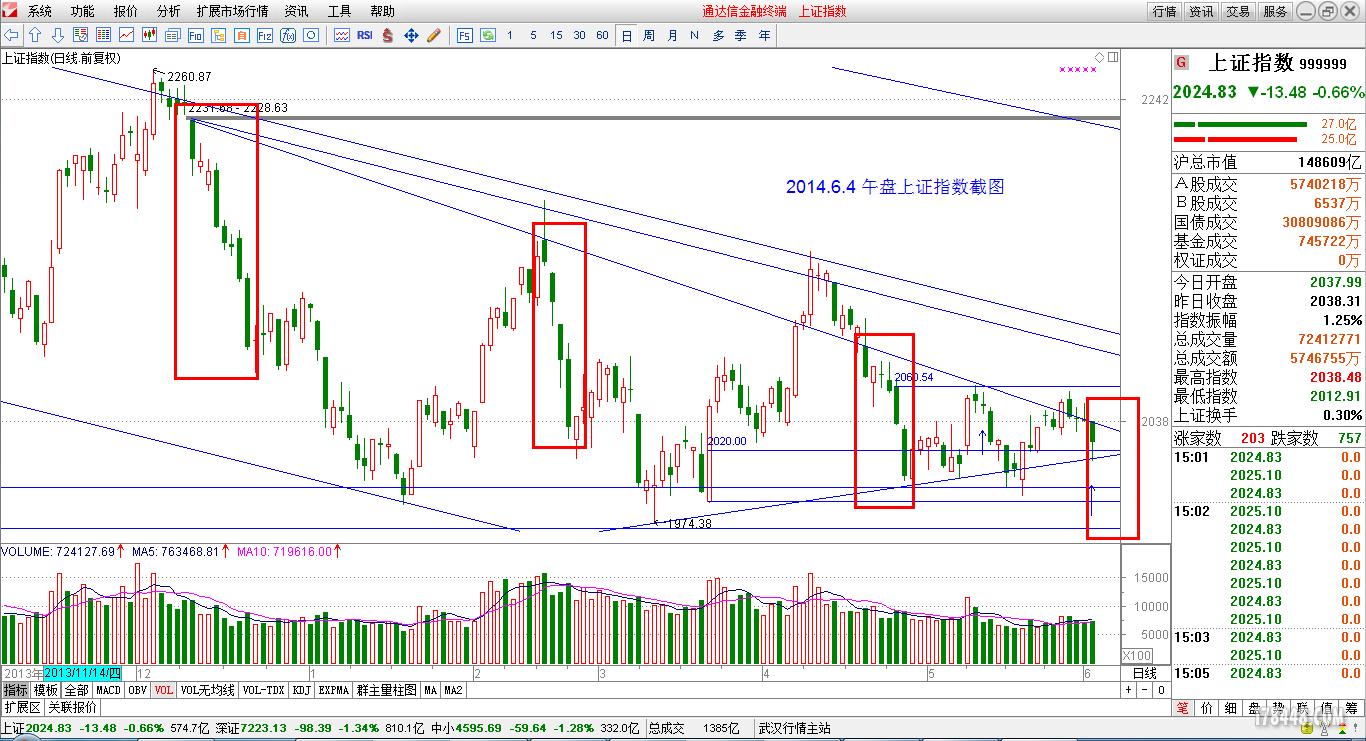
Task: Select the VOL无均线 indicator tab
Action: (207, 690)
